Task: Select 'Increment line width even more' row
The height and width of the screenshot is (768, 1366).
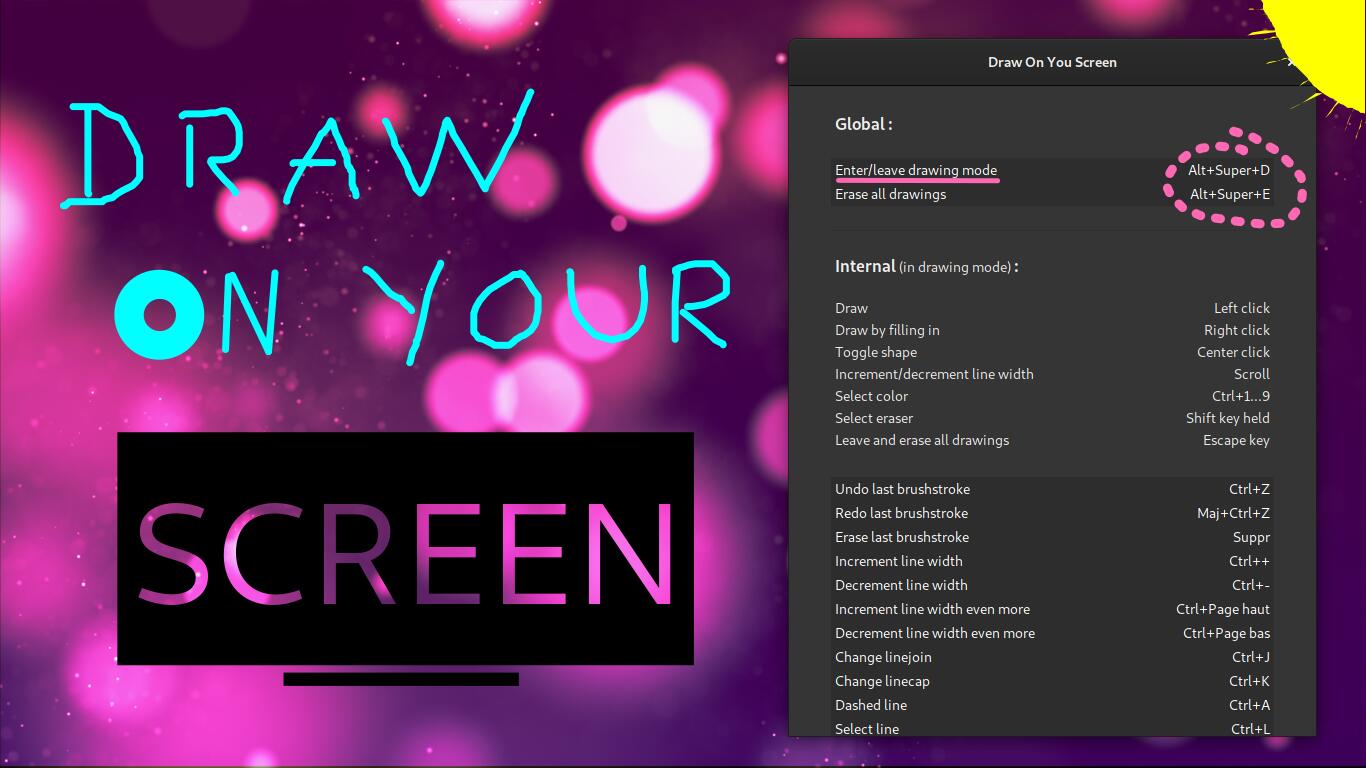Action: click(933, 609)
